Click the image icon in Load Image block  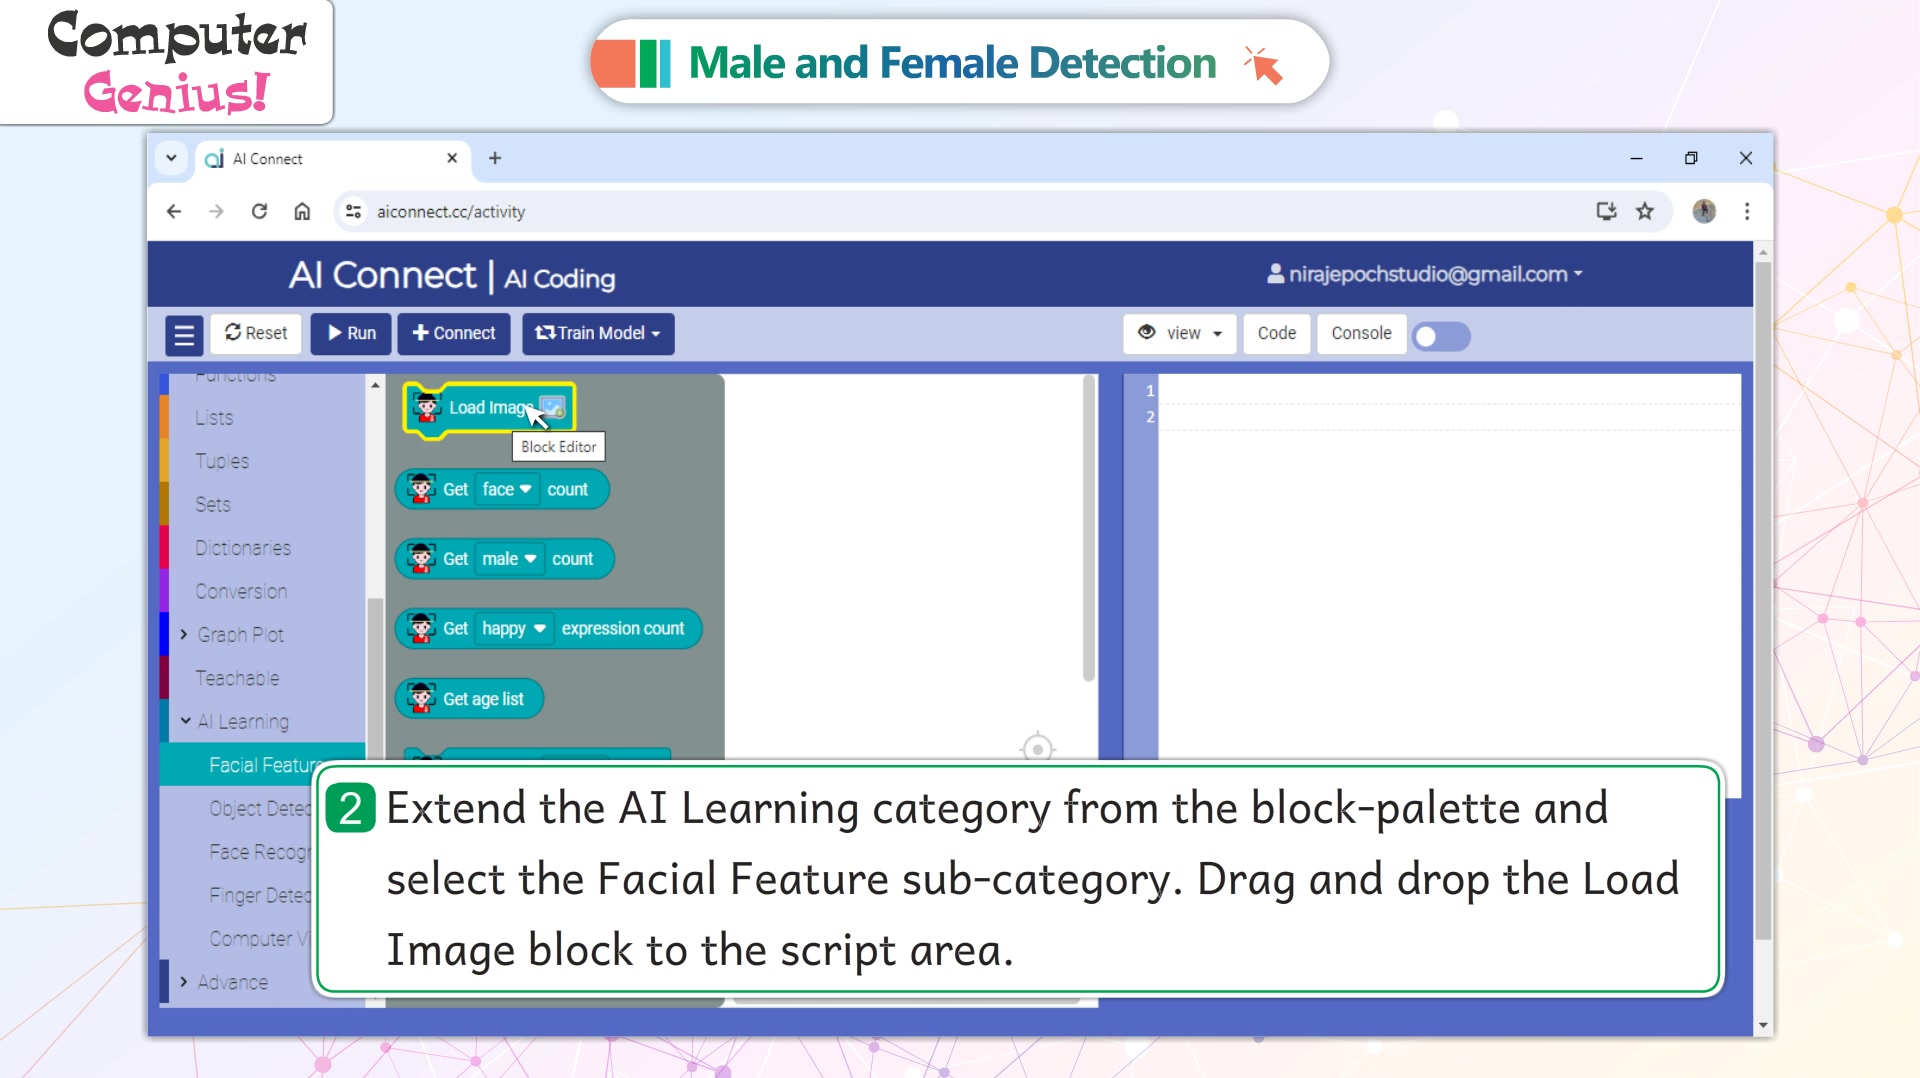(553, 407)
